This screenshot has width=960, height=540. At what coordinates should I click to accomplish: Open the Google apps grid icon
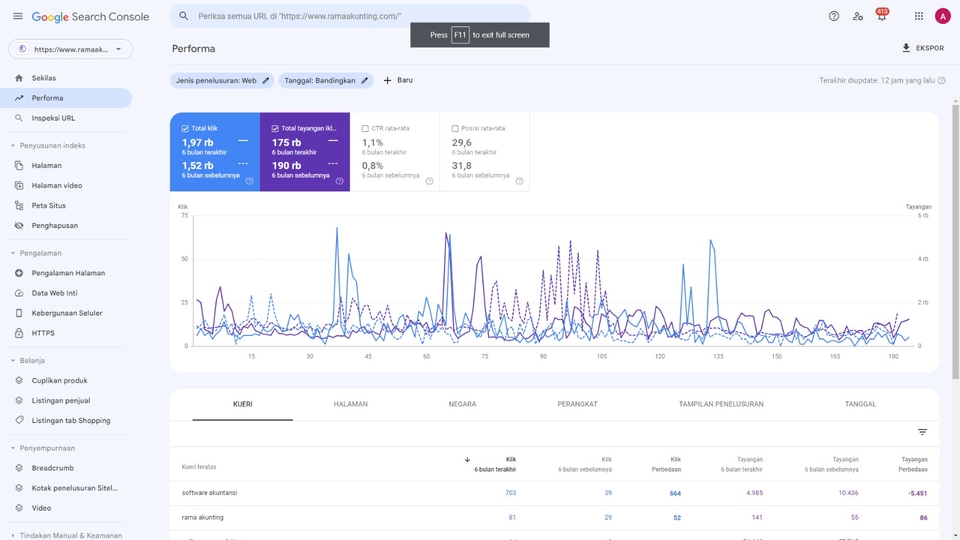pyautogui.click(x=918, y=16)
